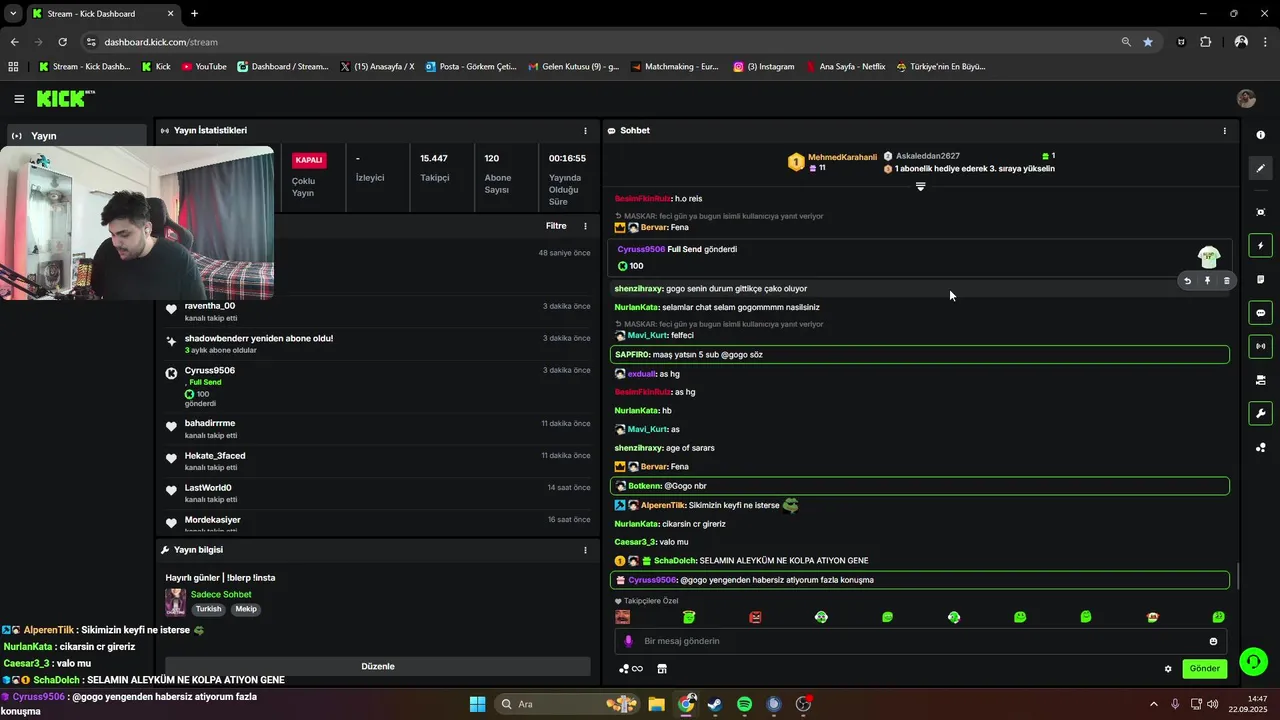
Task: Open the profile avatar menu
Action: tap(1246, 98)
